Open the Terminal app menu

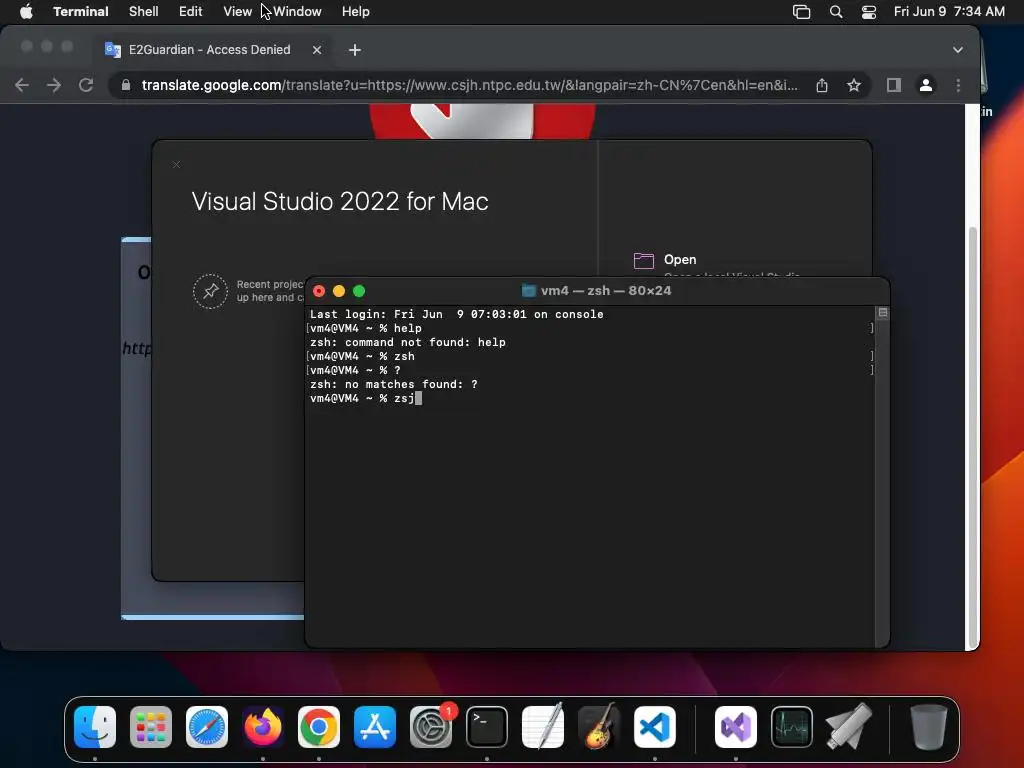[x=80, y=11]
